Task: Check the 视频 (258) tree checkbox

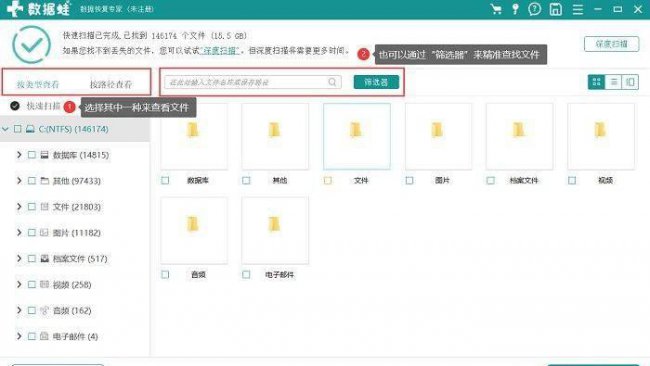Action: tap(32, 284)
